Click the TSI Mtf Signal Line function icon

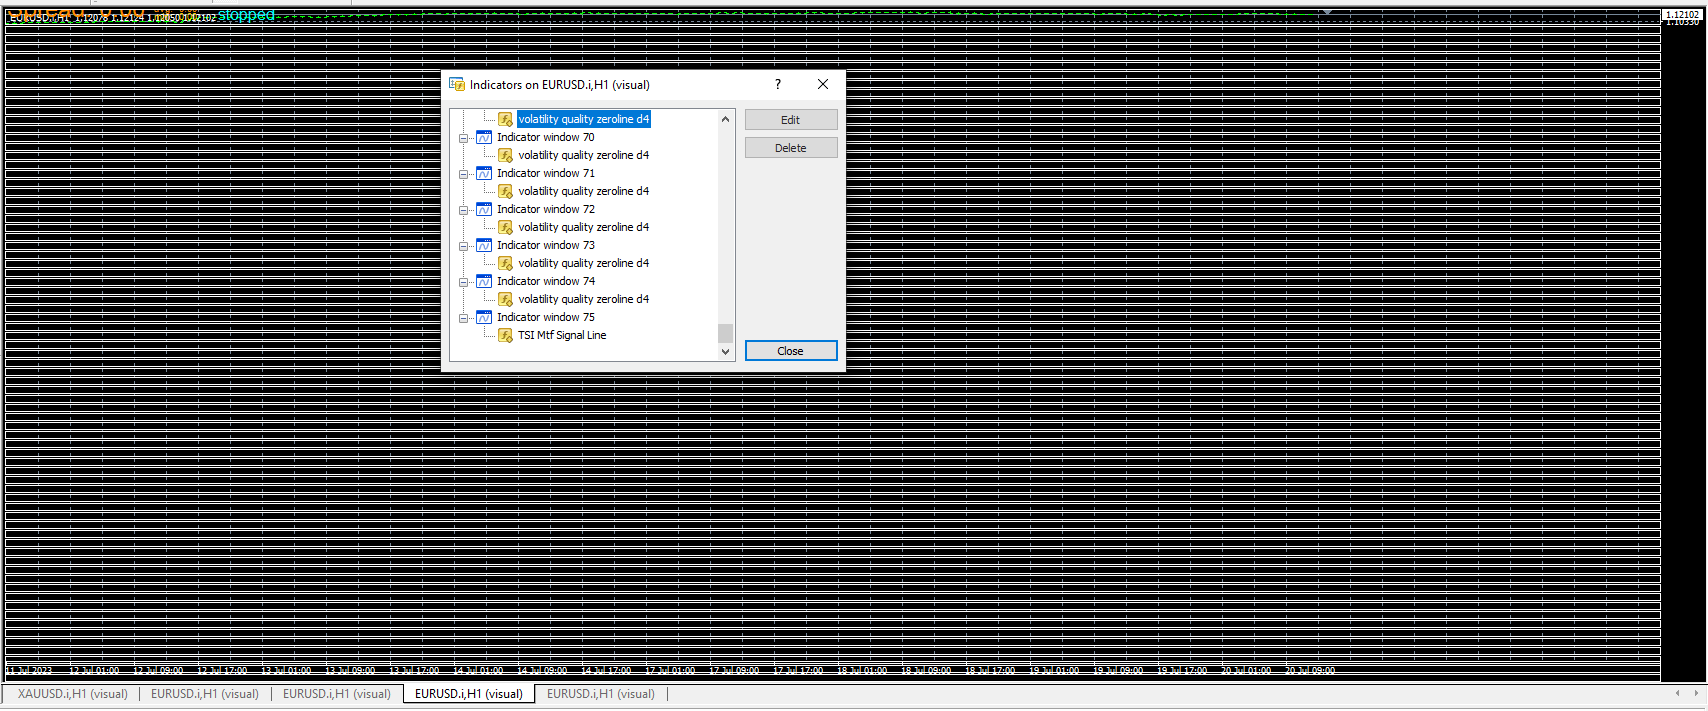(x=506, y=336)
